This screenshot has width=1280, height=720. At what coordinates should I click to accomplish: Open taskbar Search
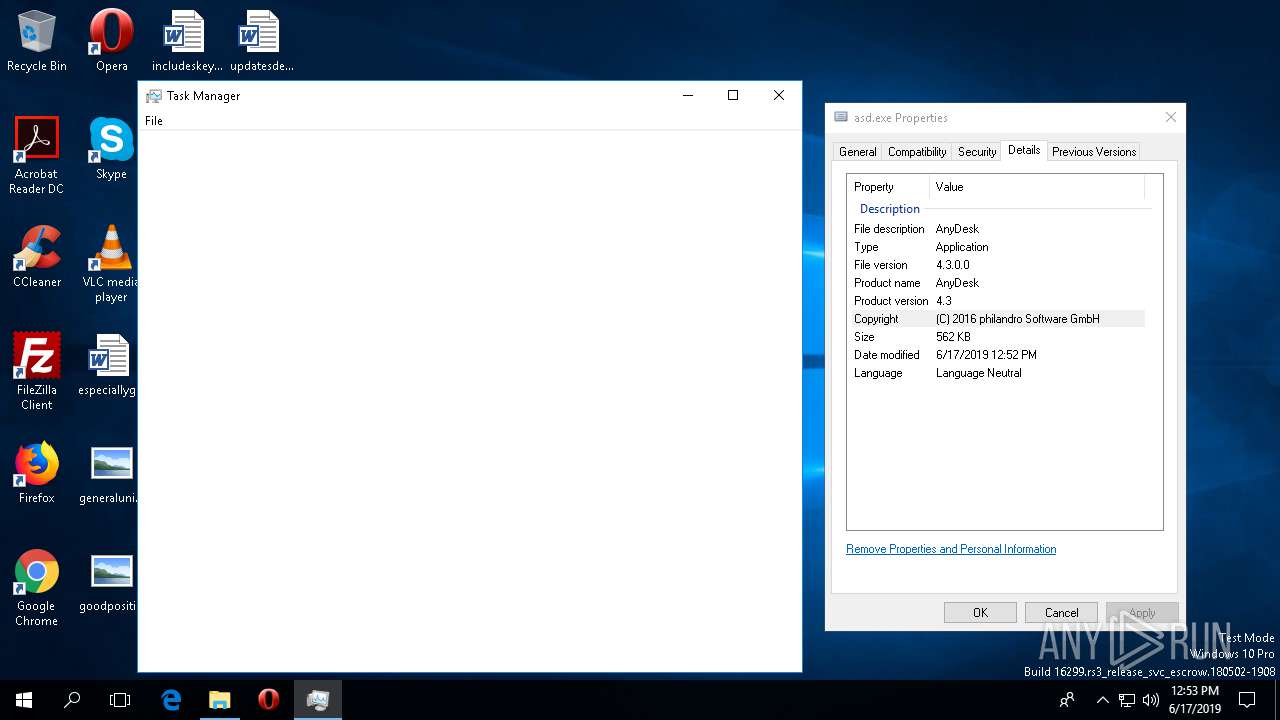click(x=72, y=700)
